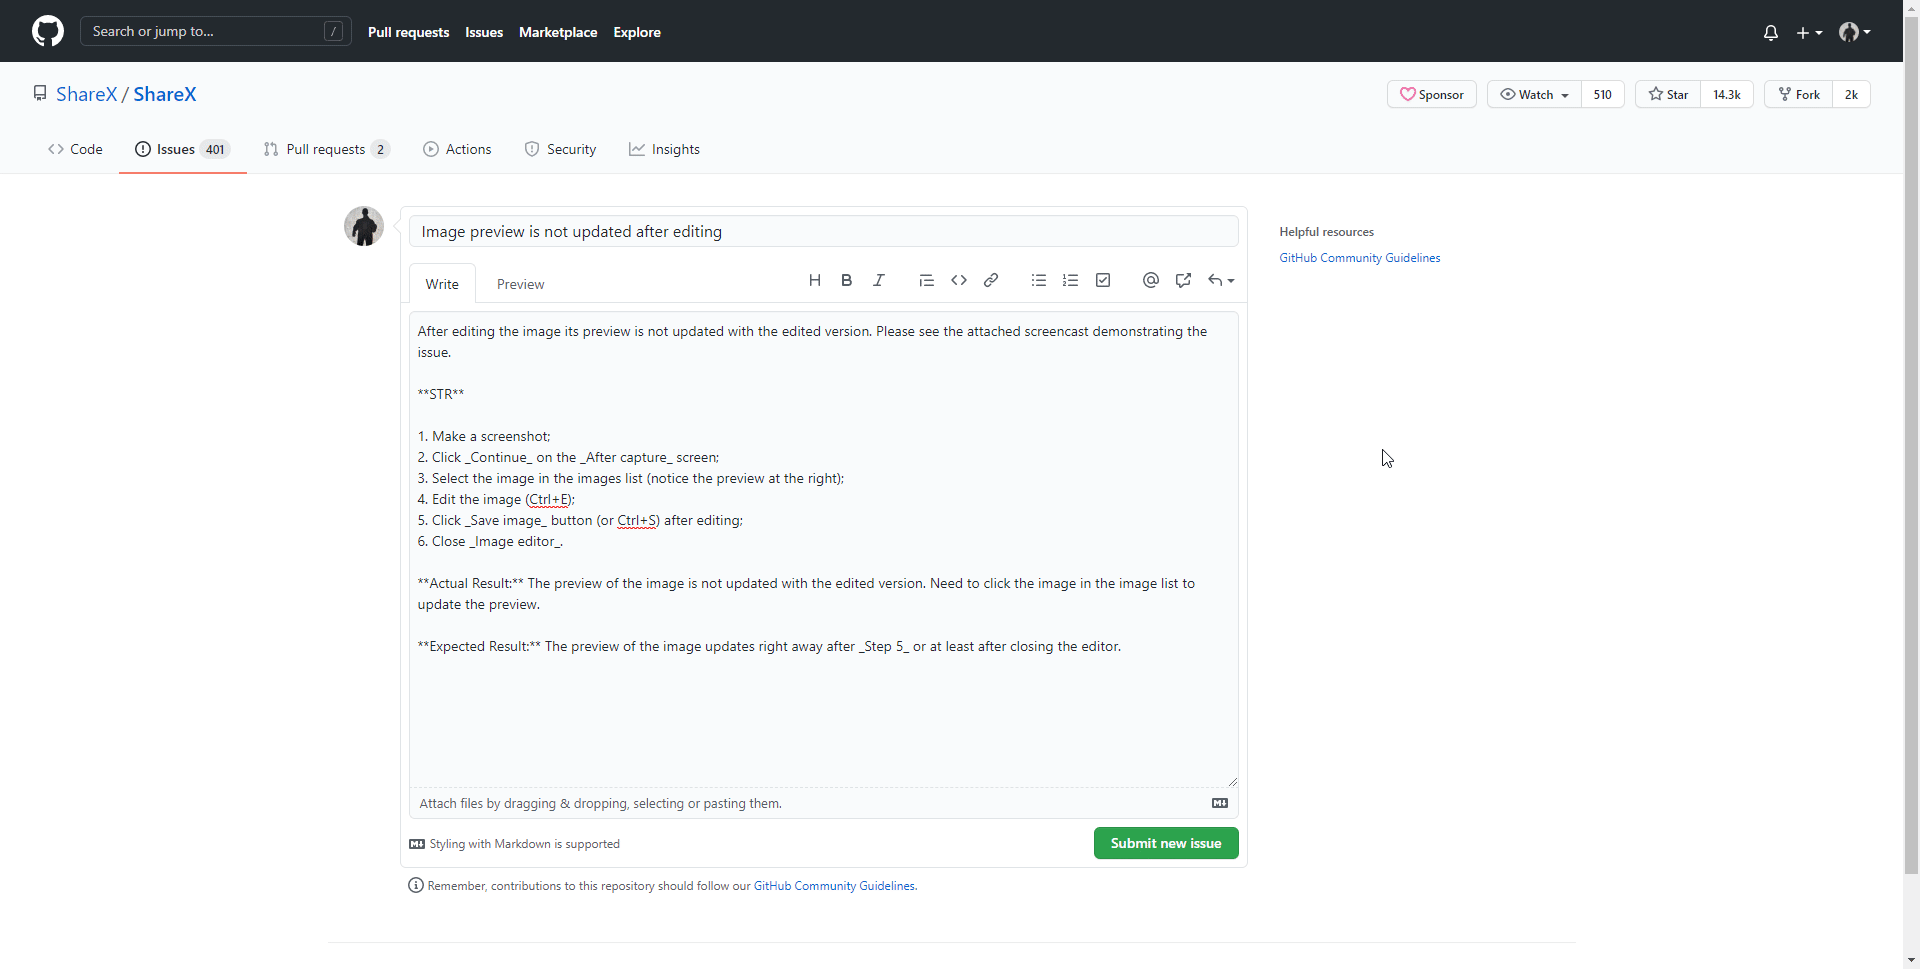Apply bold formatting in the editor toolbar
The image size is (1920, 969).
coord(847,281)
